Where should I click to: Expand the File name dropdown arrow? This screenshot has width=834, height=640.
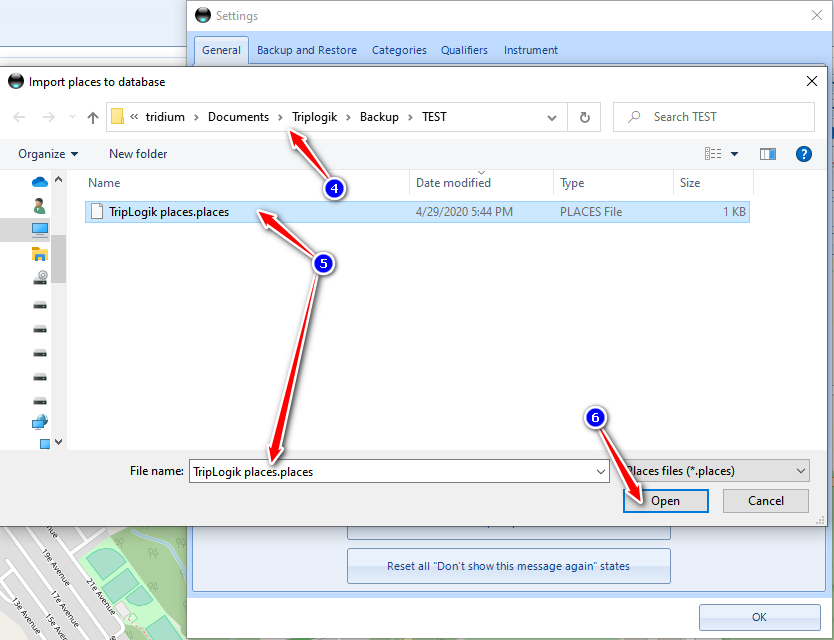click(601, 472)
